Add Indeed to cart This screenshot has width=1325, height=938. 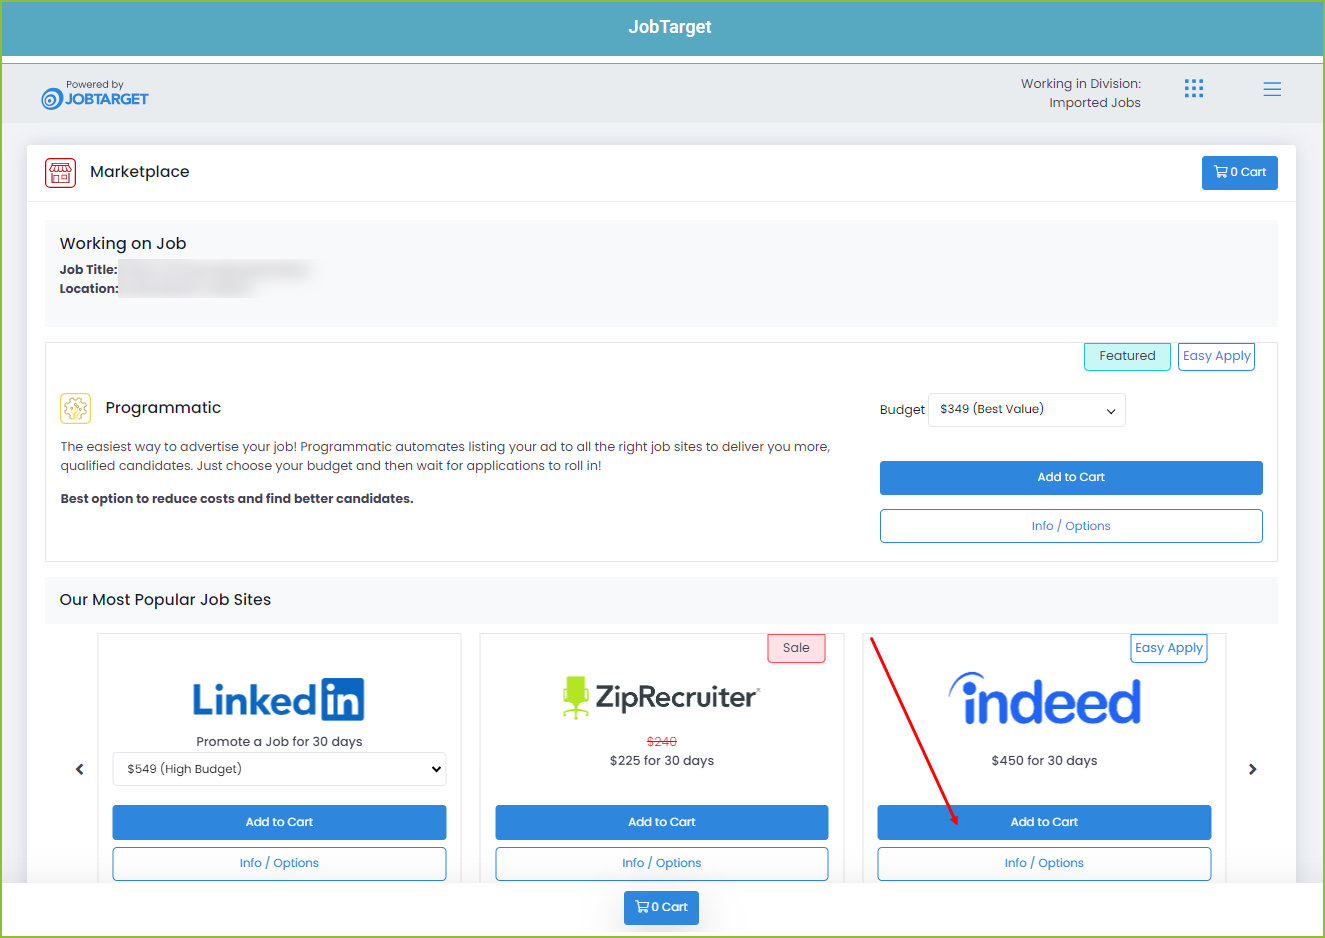[x=1044, y=822]
